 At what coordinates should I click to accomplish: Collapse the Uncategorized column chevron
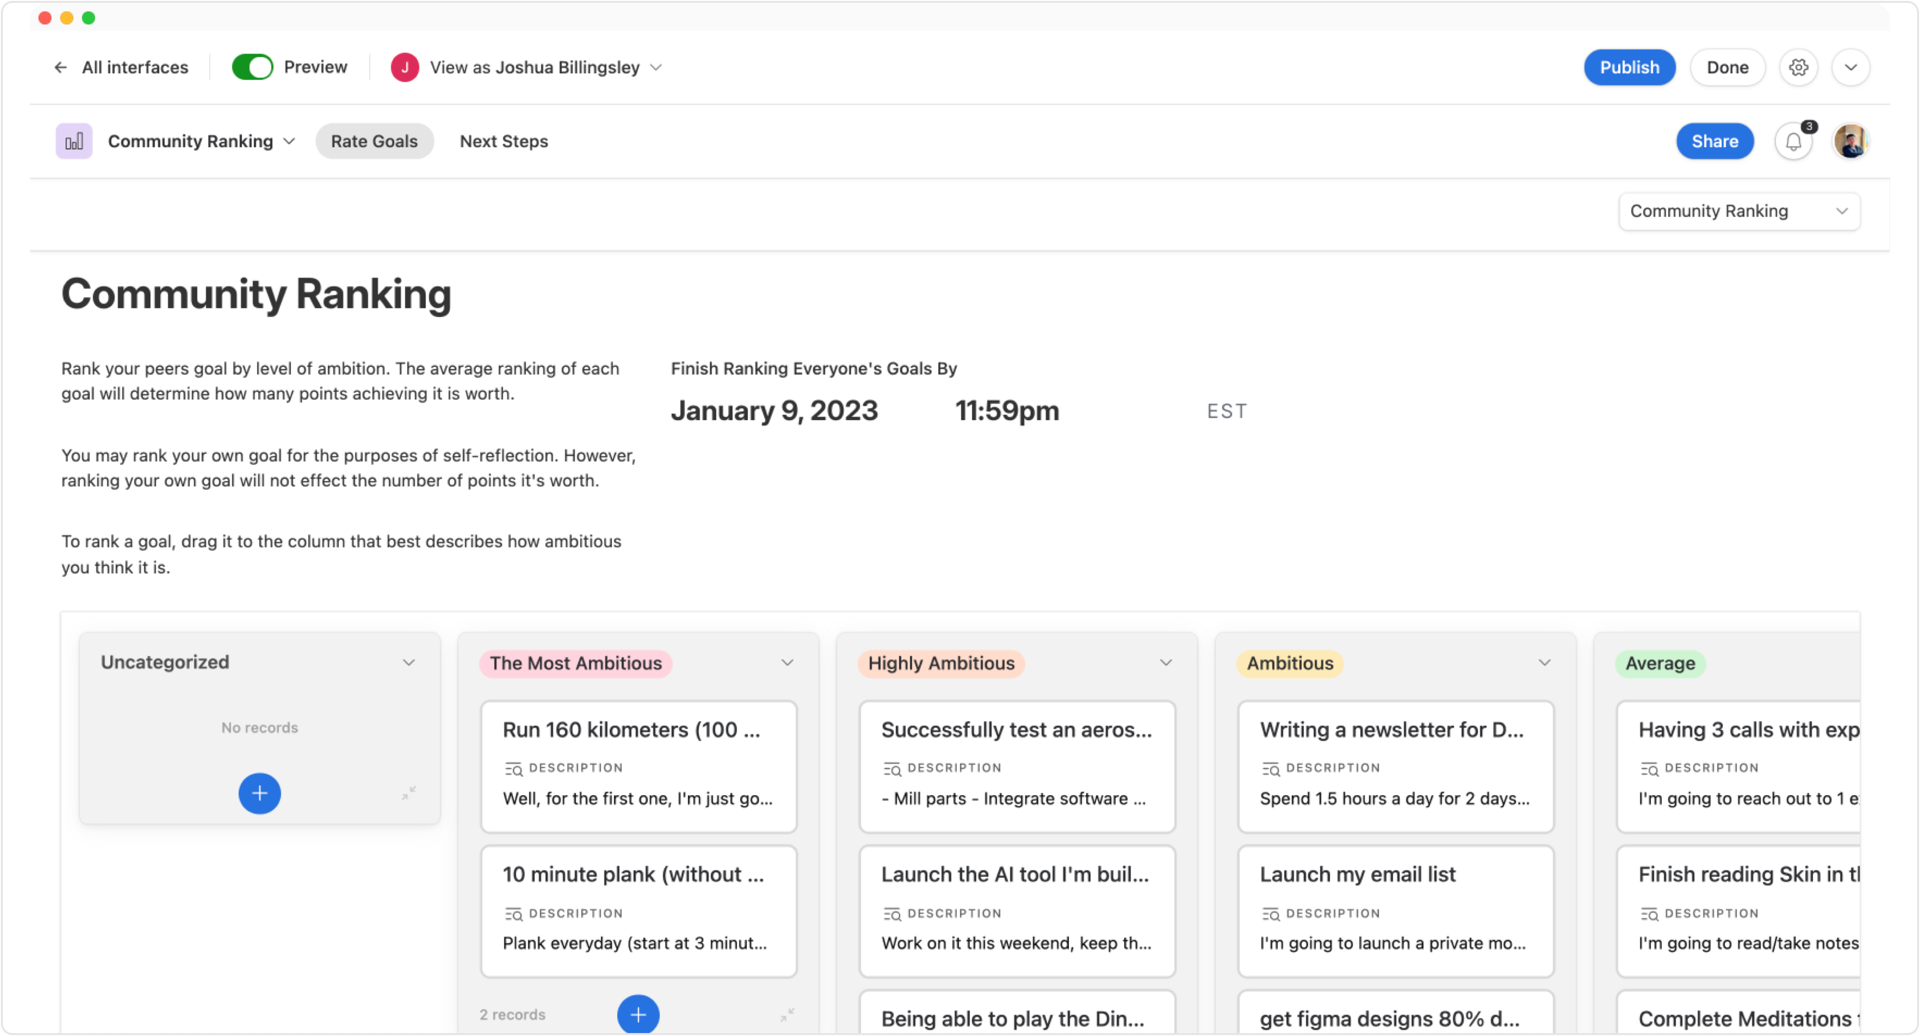pos(408,663)
